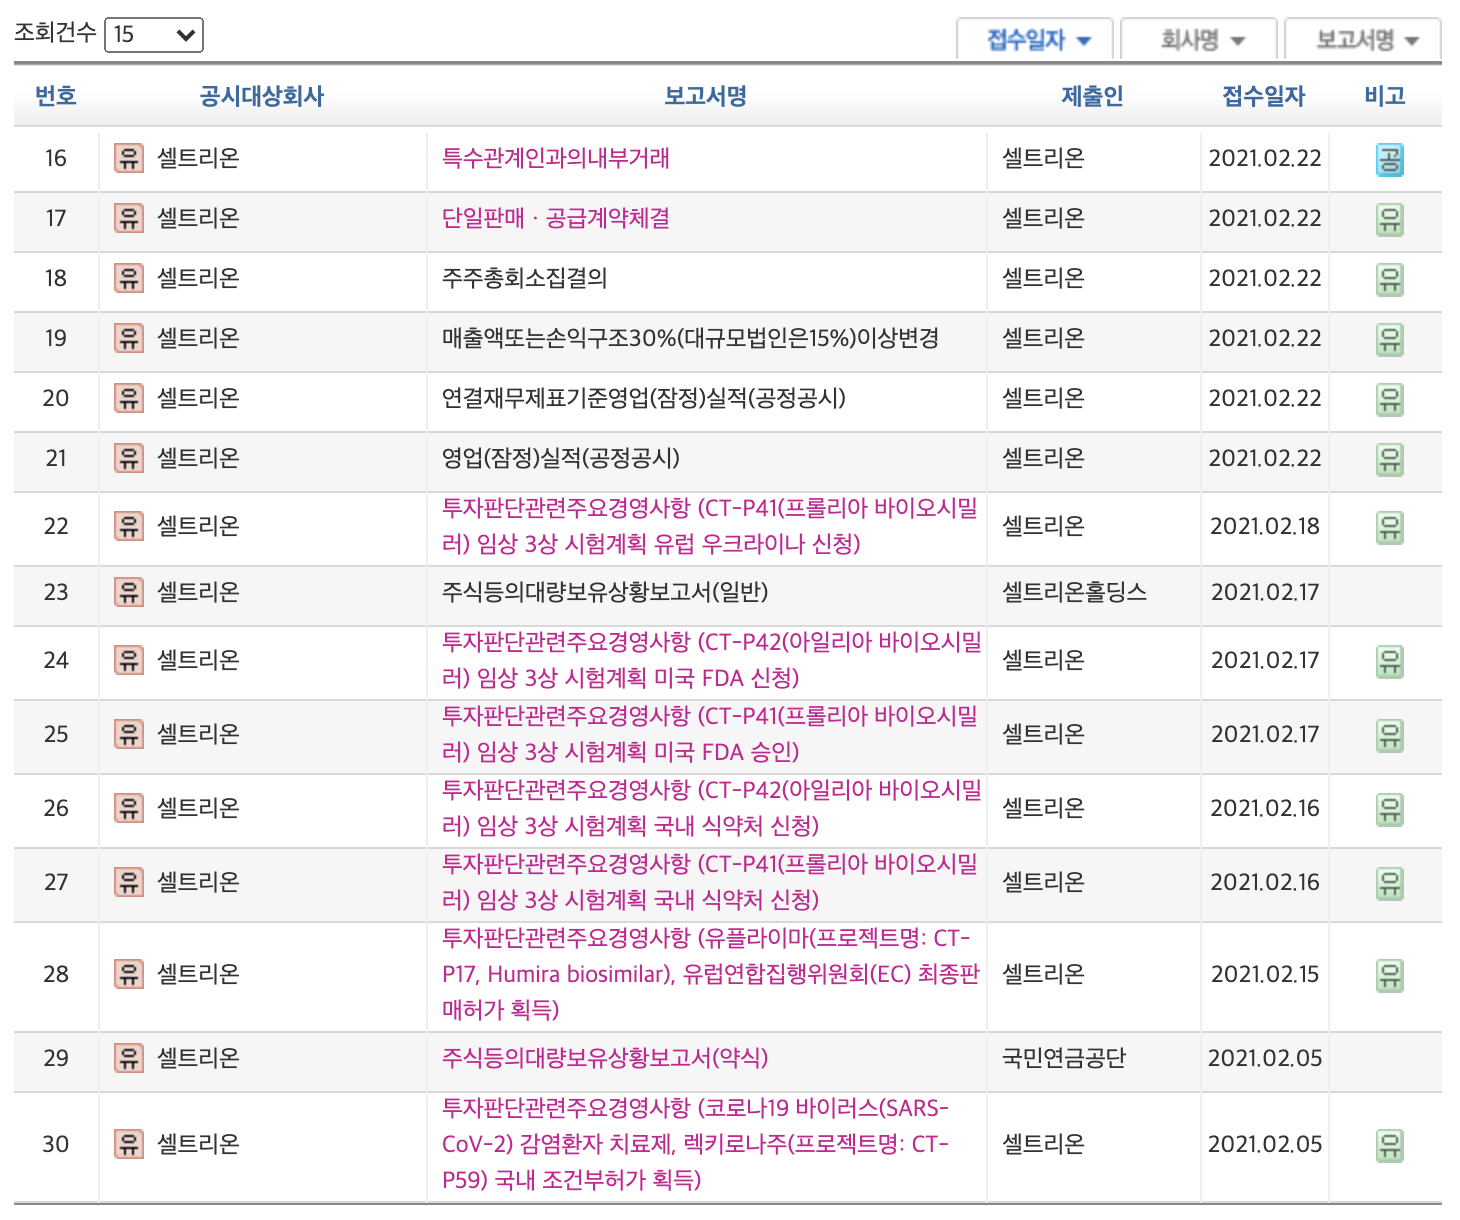Screen dimensions: 1460x1220
Task: Click the green 유 remark icon in row 28
Action: [x=1390, y=976]
